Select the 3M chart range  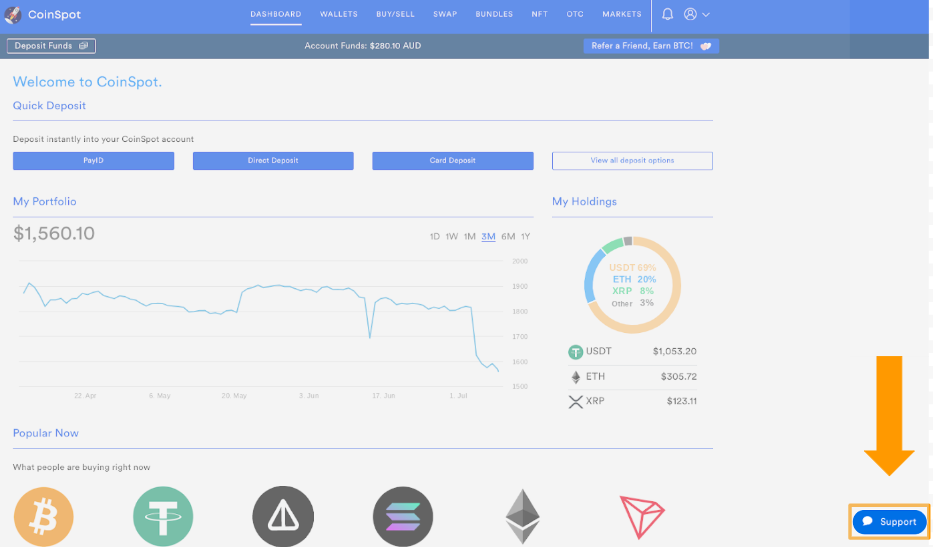(489, 237)
